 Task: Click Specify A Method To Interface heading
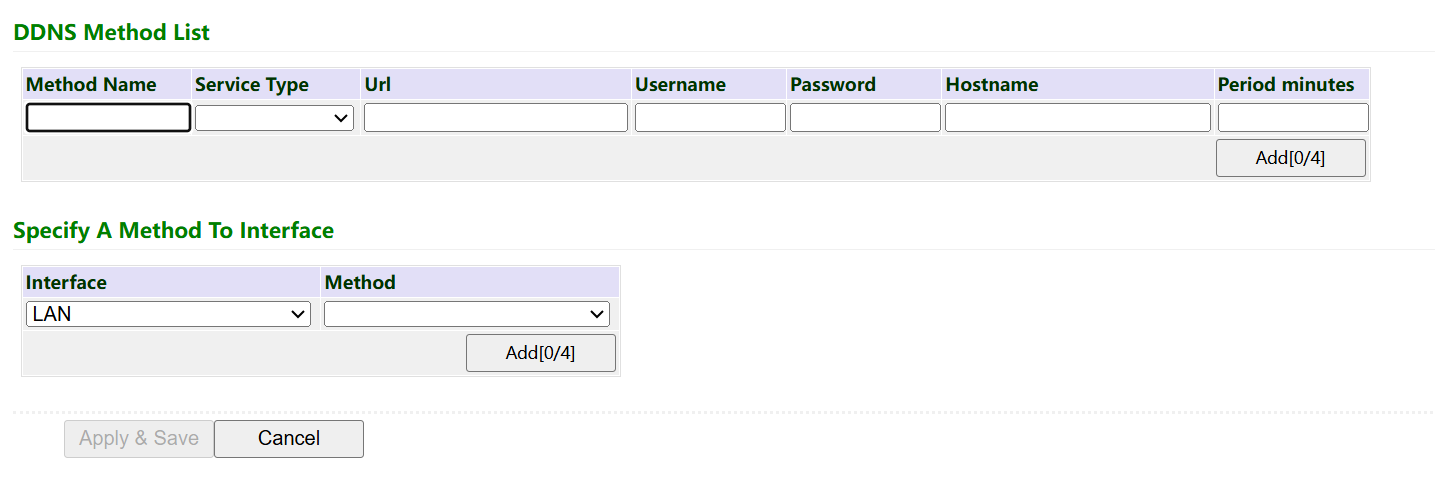point(173,231)
